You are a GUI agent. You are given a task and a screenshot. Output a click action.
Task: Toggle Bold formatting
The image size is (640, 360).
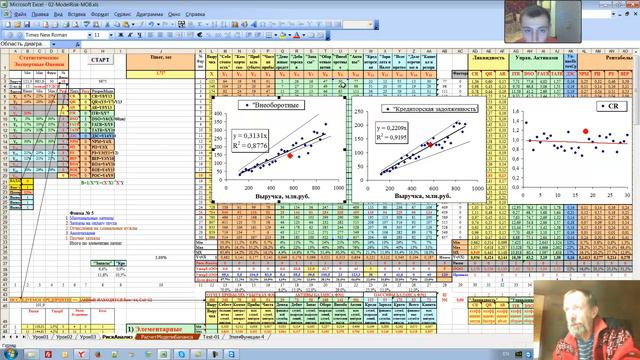pos(120,35)
